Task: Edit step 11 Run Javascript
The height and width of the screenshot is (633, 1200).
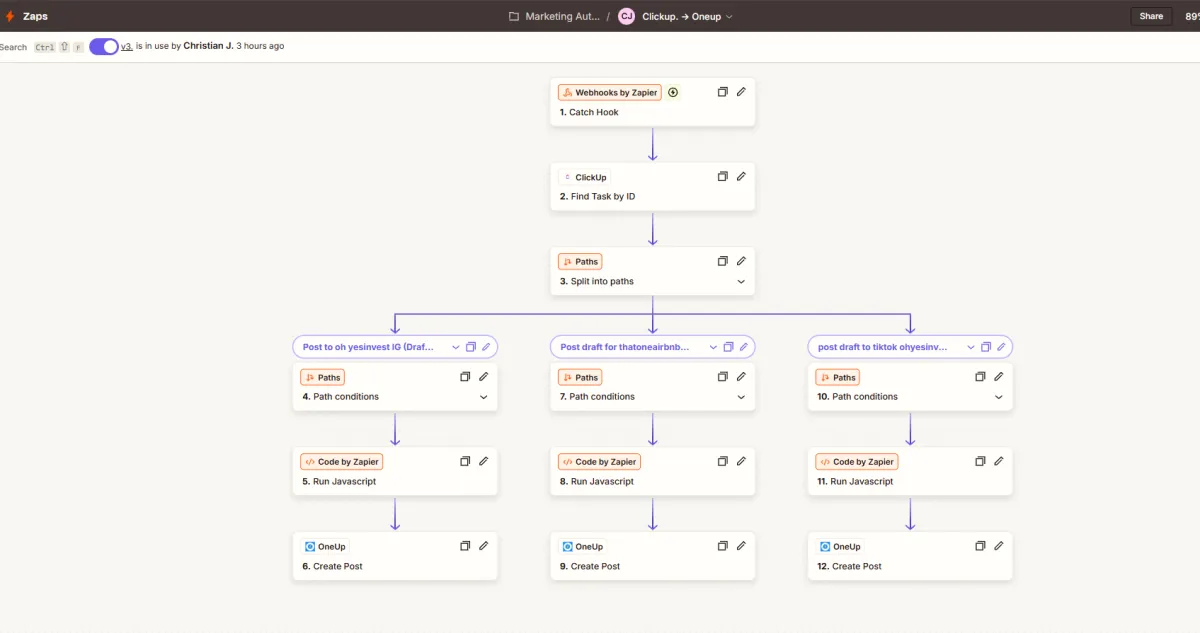Action: coord(998,461)
